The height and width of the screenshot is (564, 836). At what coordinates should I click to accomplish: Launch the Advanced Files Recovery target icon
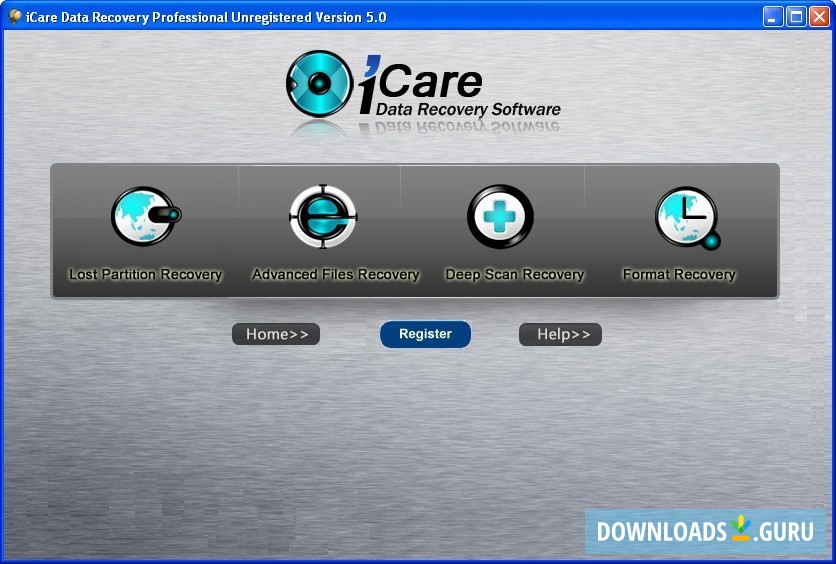click(x=323, y=216)
